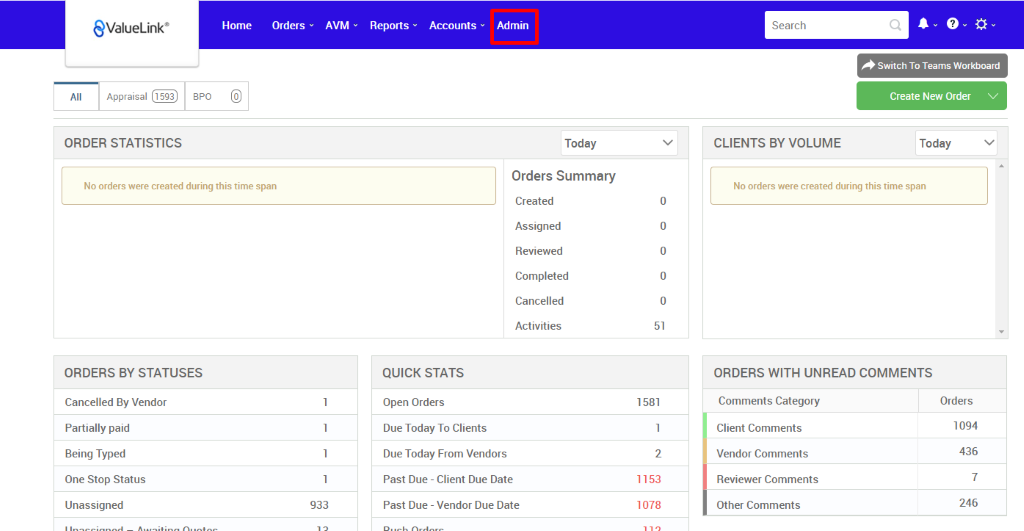Open the AVM menu
1024x531 pixels.
(341, 25)
